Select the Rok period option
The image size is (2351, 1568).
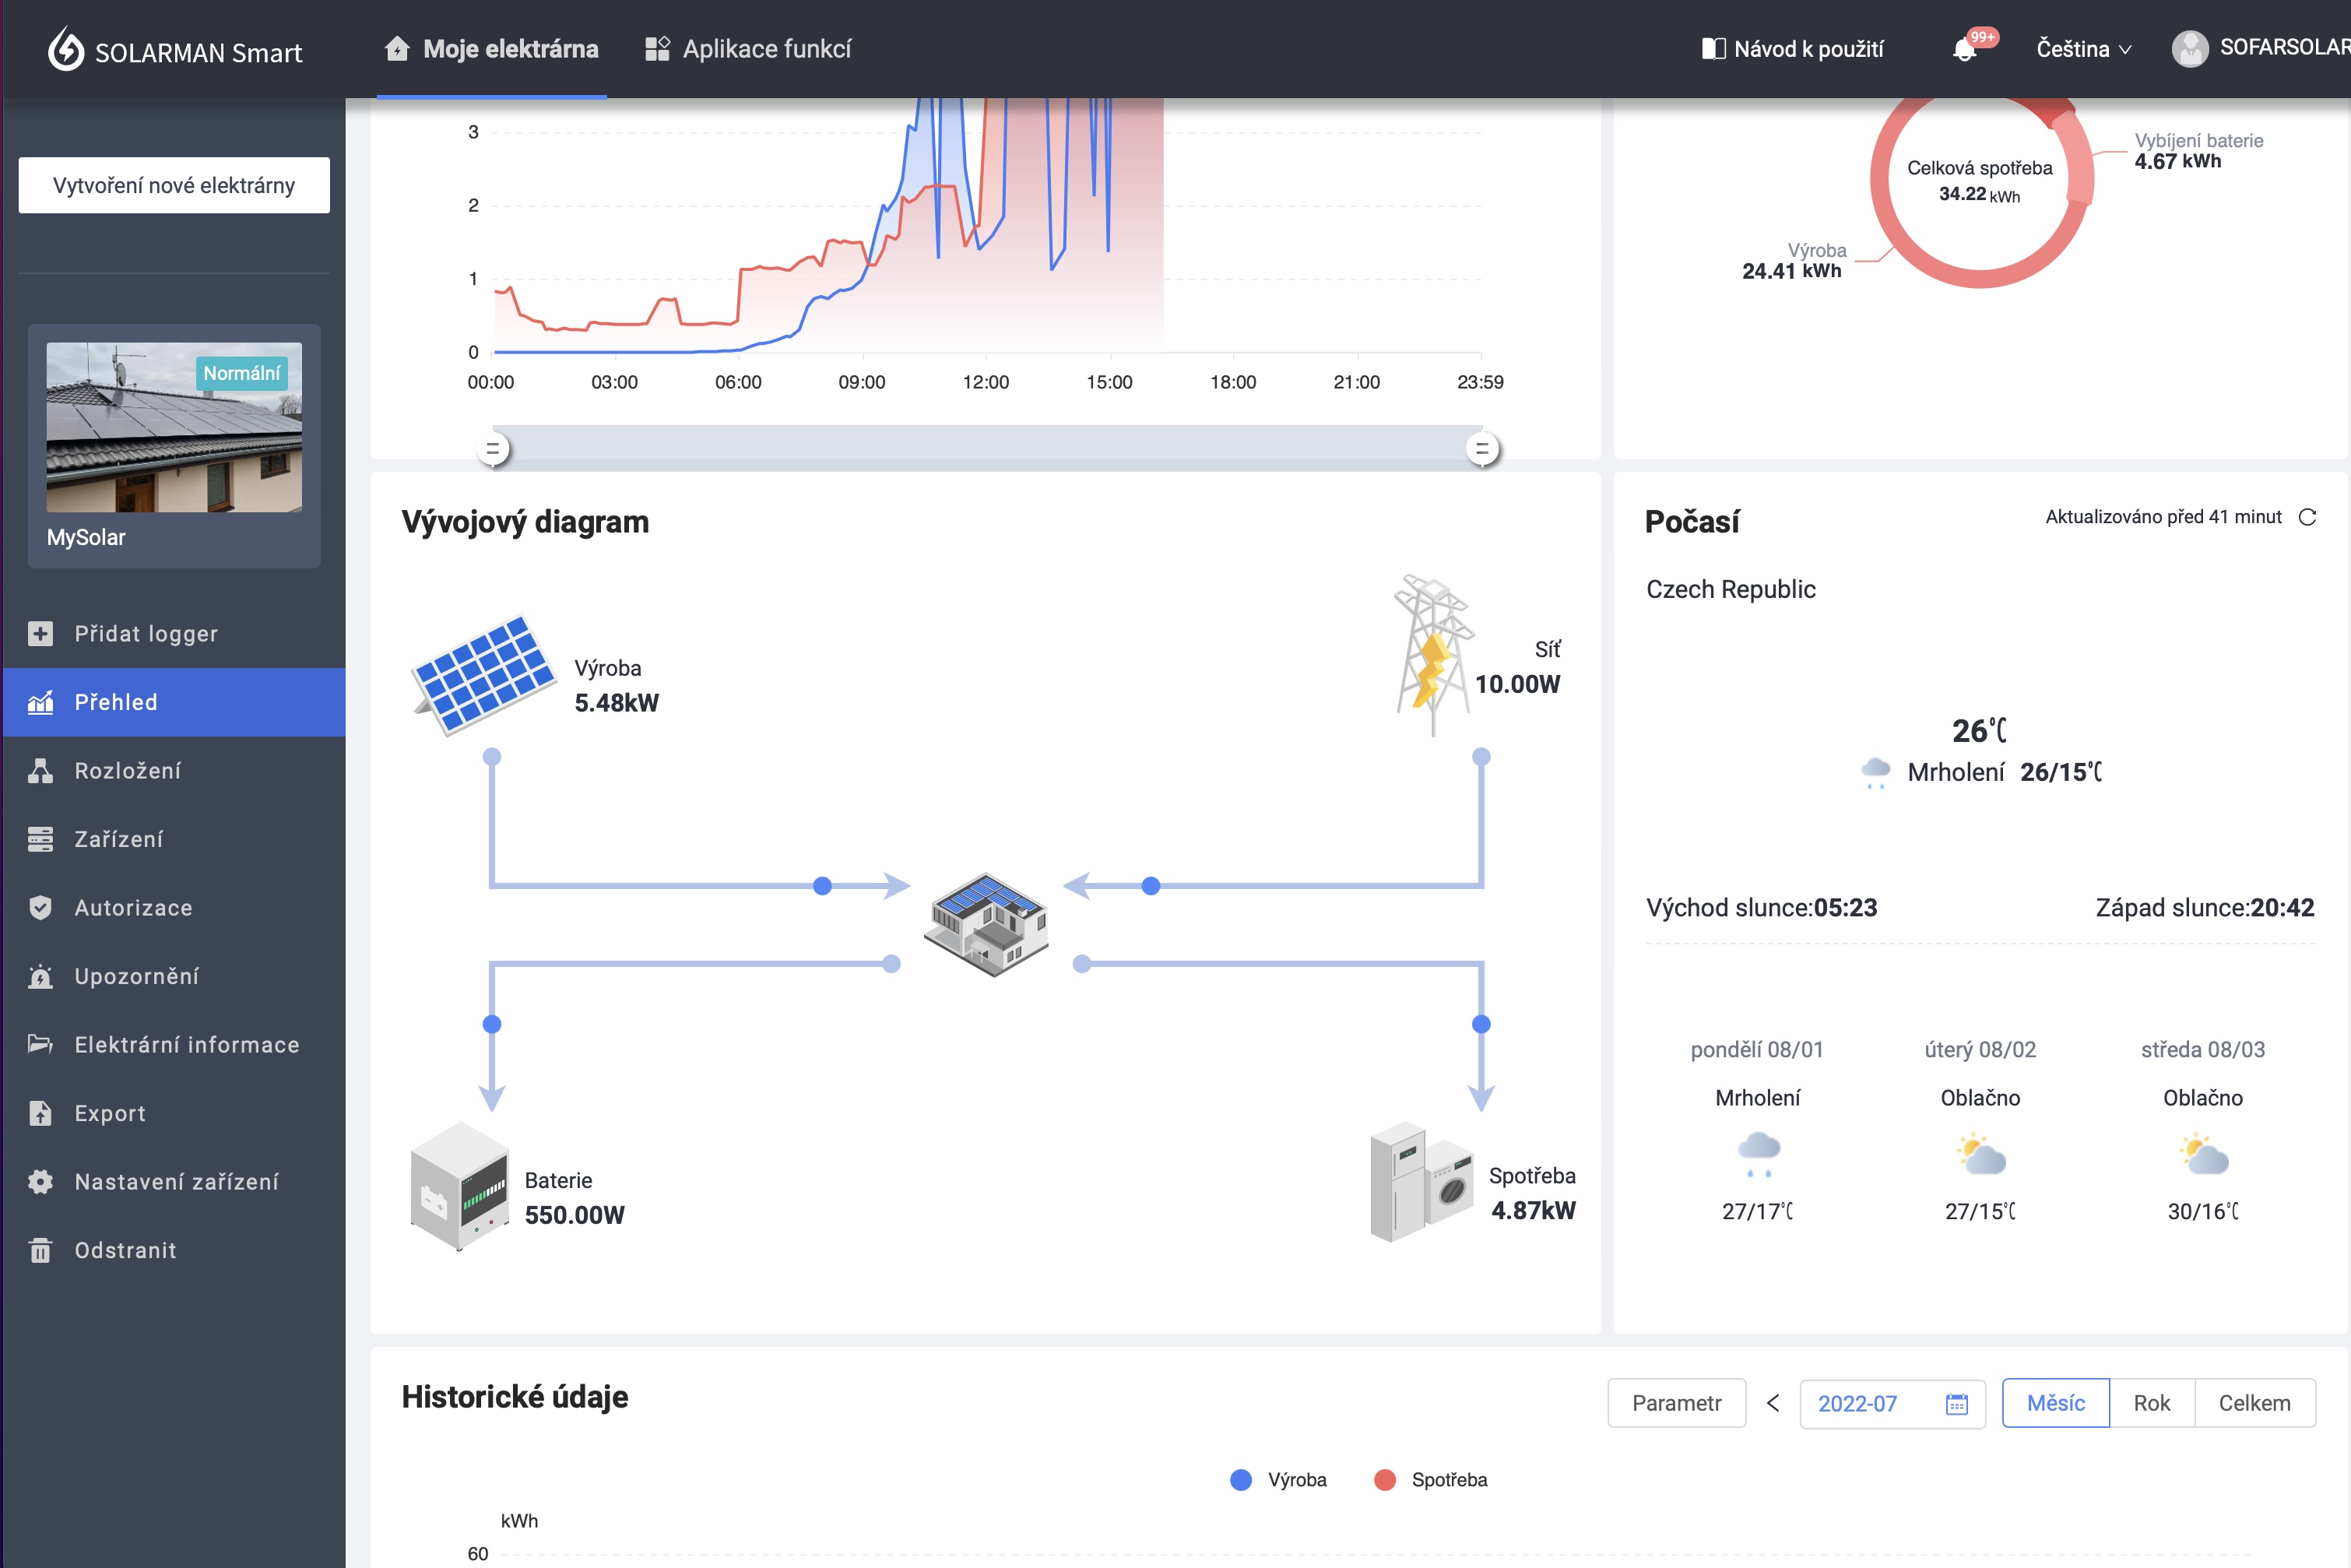coord(2152,1403)
